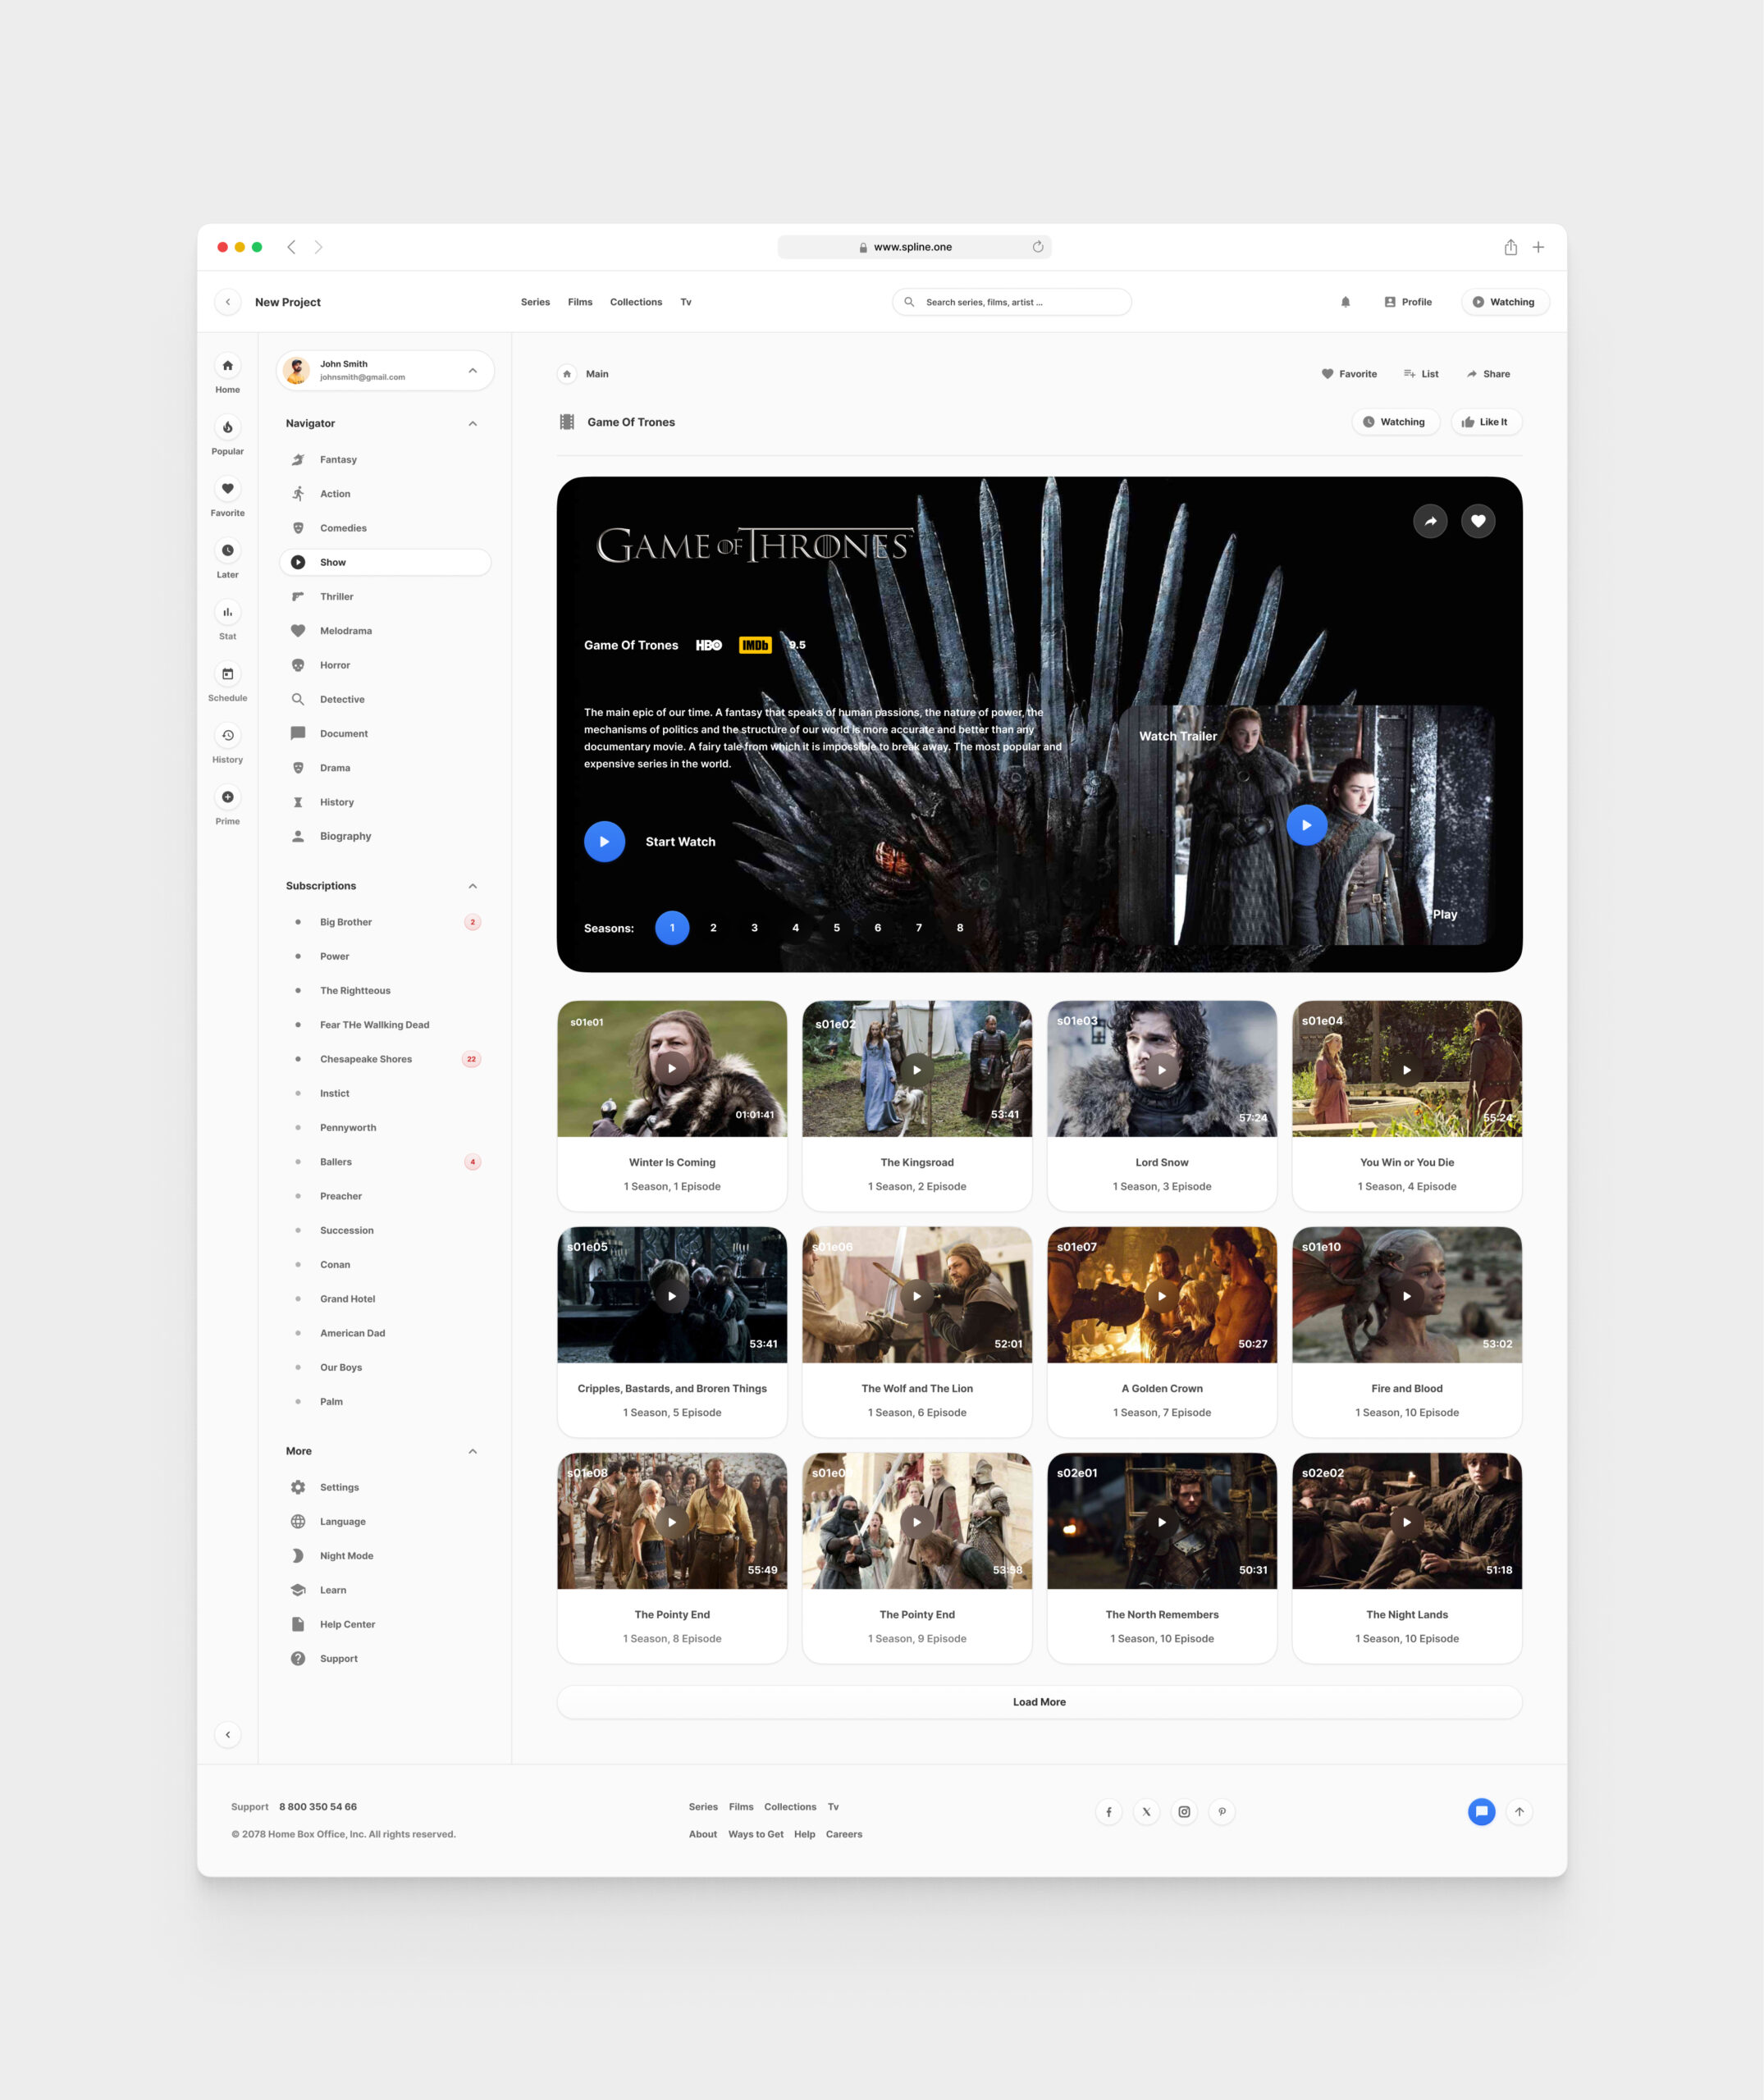The image size is (1764, 2100).
Task: Play the Winter Is Coming episode thumbnail
Action: coord(672,1068)
